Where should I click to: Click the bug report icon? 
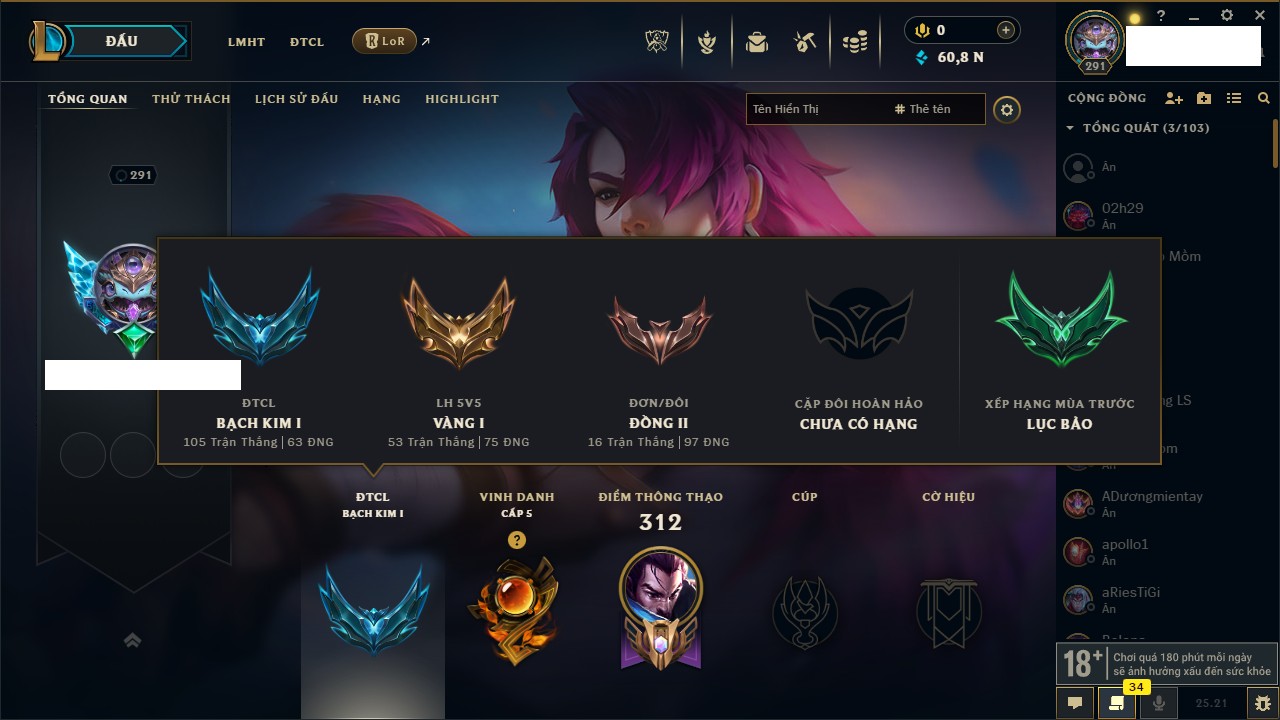coord(1262,703)
